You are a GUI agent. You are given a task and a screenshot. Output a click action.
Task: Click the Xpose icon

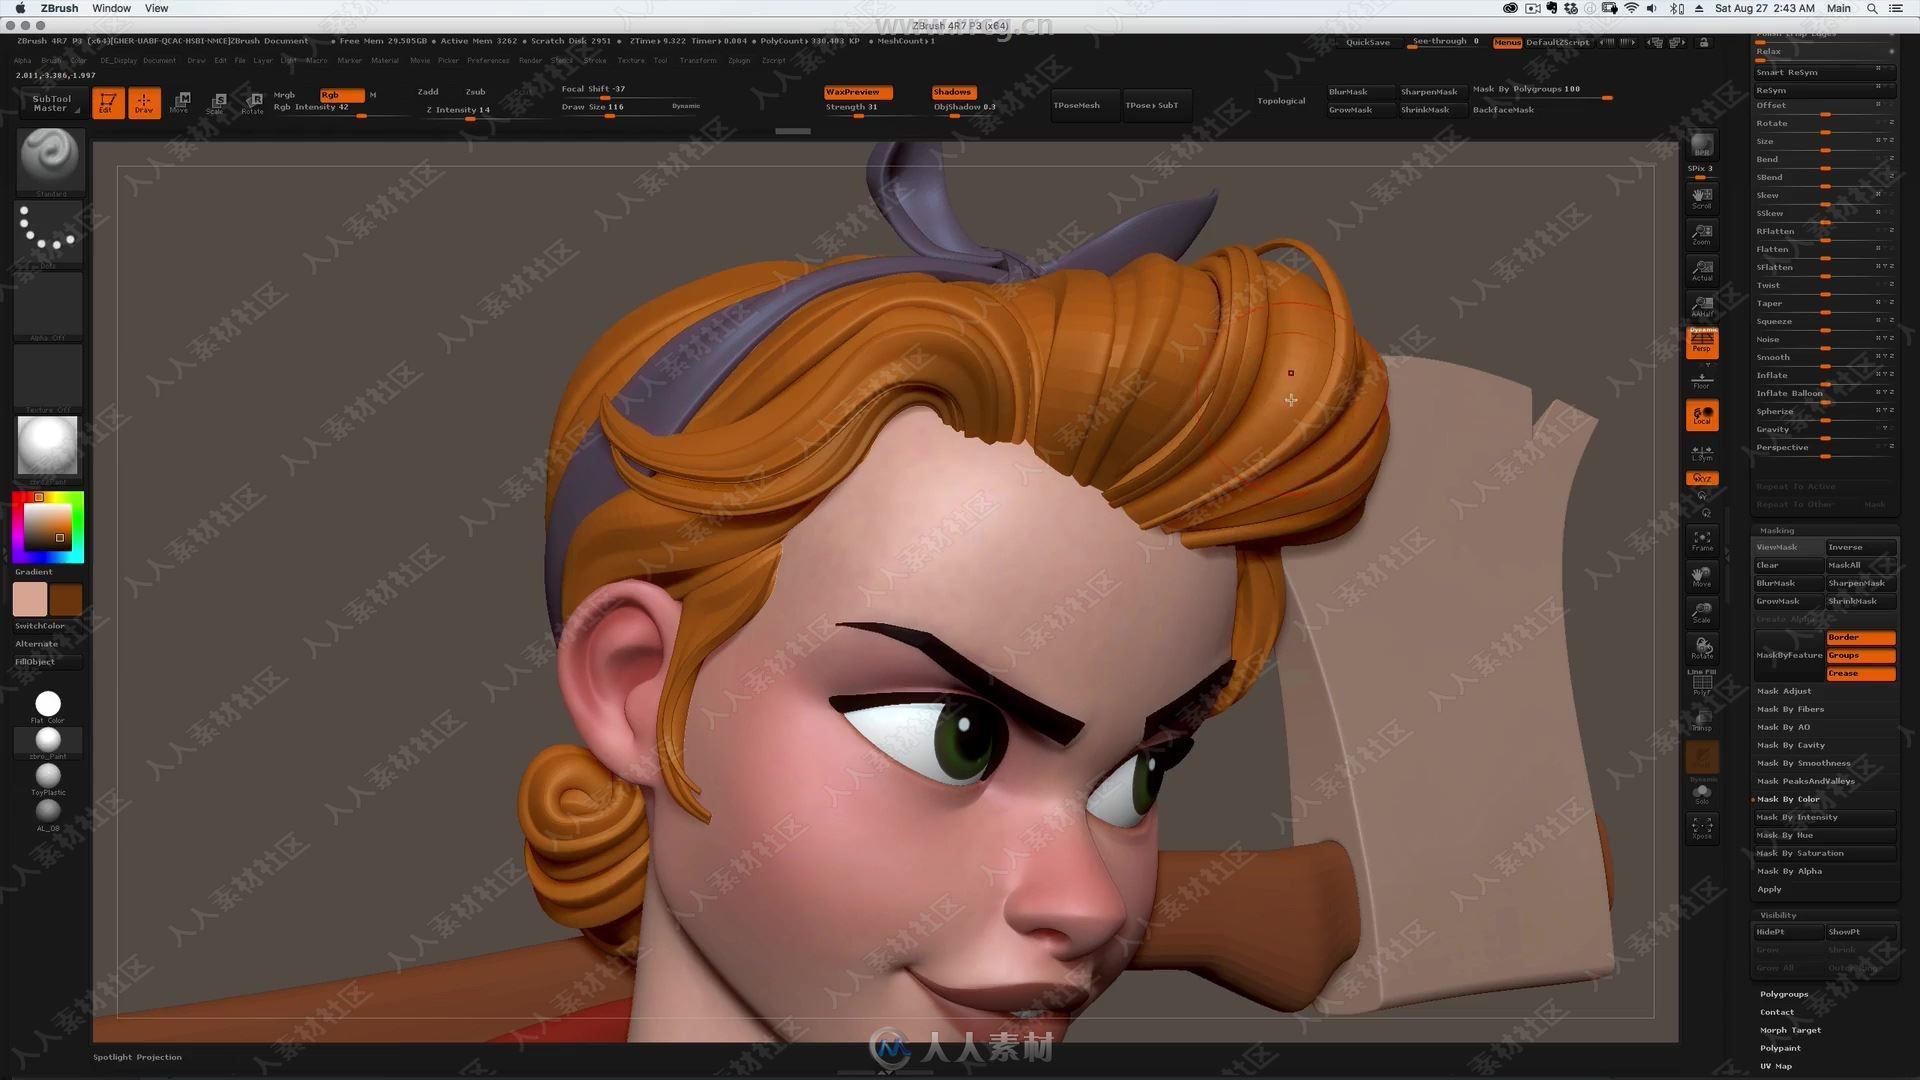coord(1702,829)
